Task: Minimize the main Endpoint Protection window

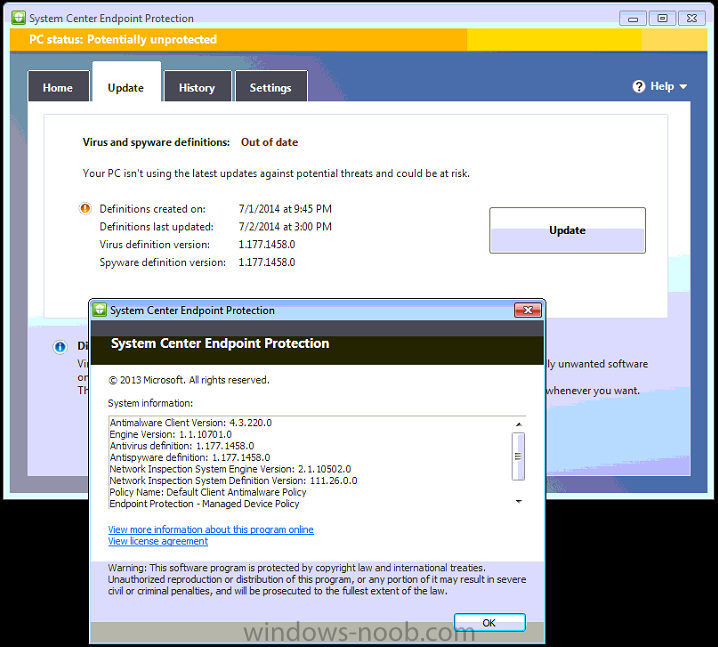Action: click(633, 18)
